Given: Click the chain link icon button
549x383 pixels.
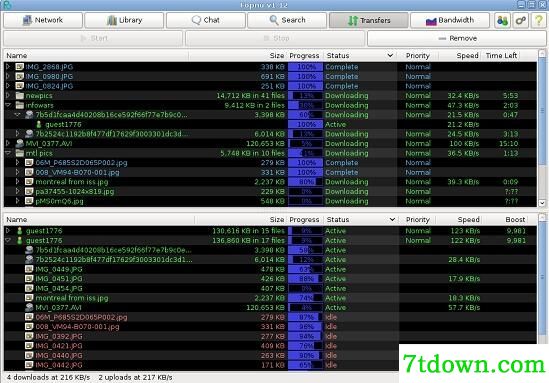Looking at the screenshot, I should [520, 20].
